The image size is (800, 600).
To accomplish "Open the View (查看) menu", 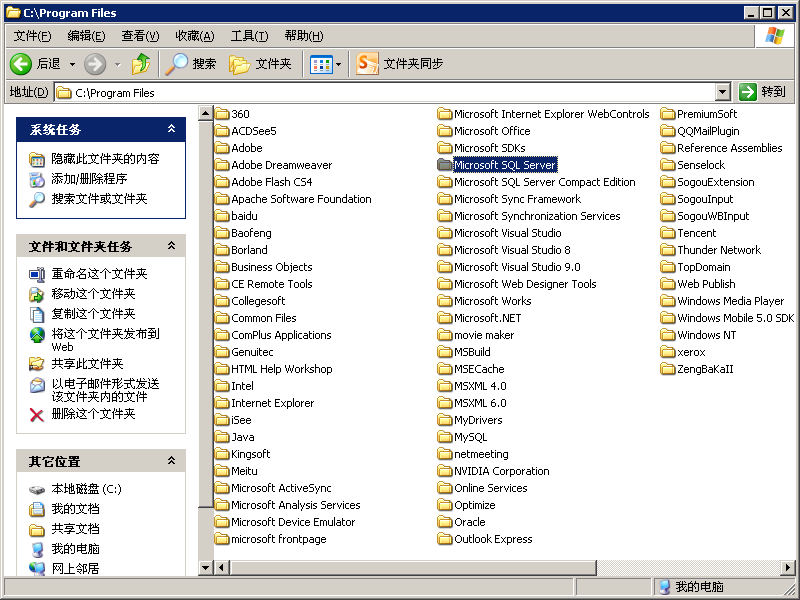I will 140,36.
